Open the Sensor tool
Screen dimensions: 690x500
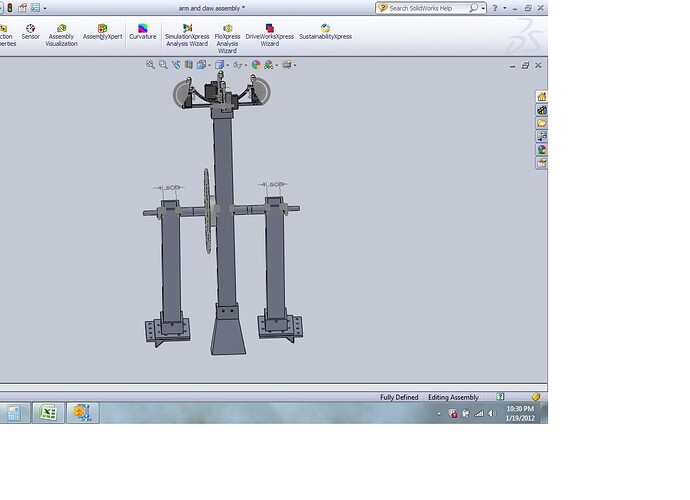coord(30,32)
